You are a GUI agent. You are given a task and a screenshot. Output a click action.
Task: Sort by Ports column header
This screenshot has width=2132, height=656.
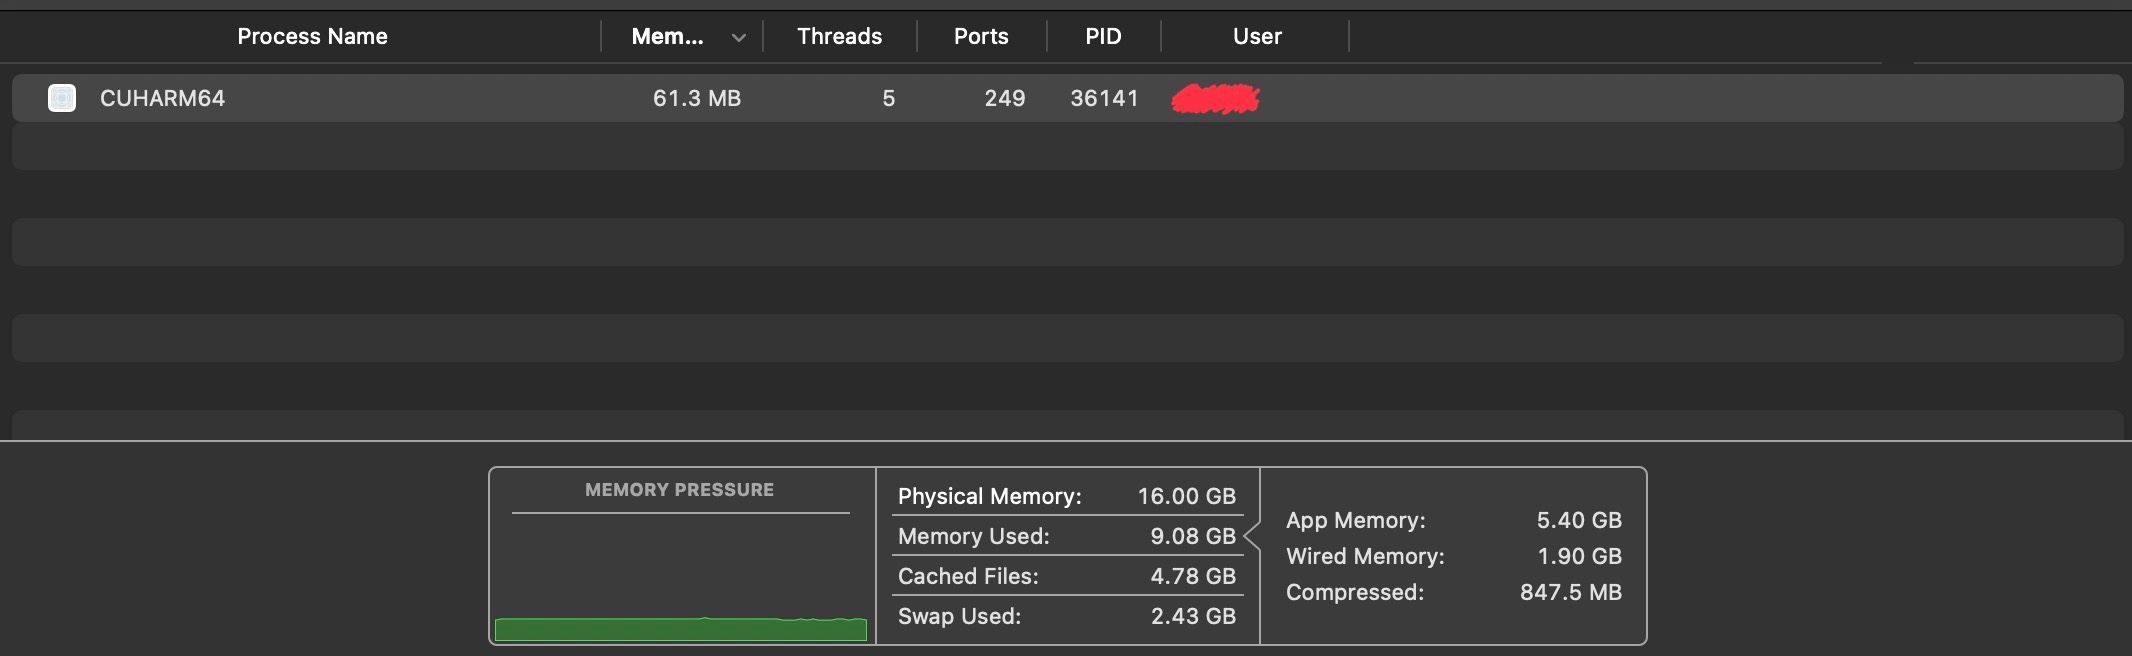[x=981, y=37]
